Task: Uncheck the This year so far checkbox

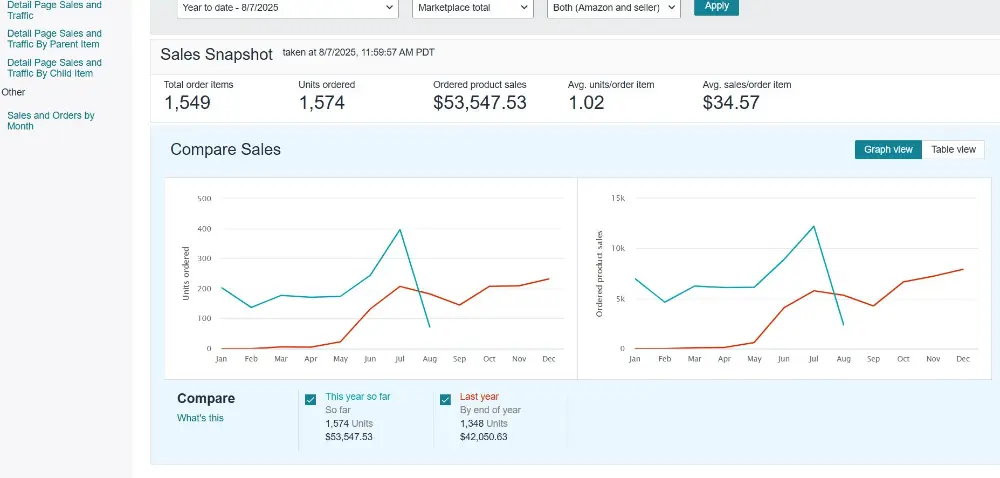Action: 311,400
